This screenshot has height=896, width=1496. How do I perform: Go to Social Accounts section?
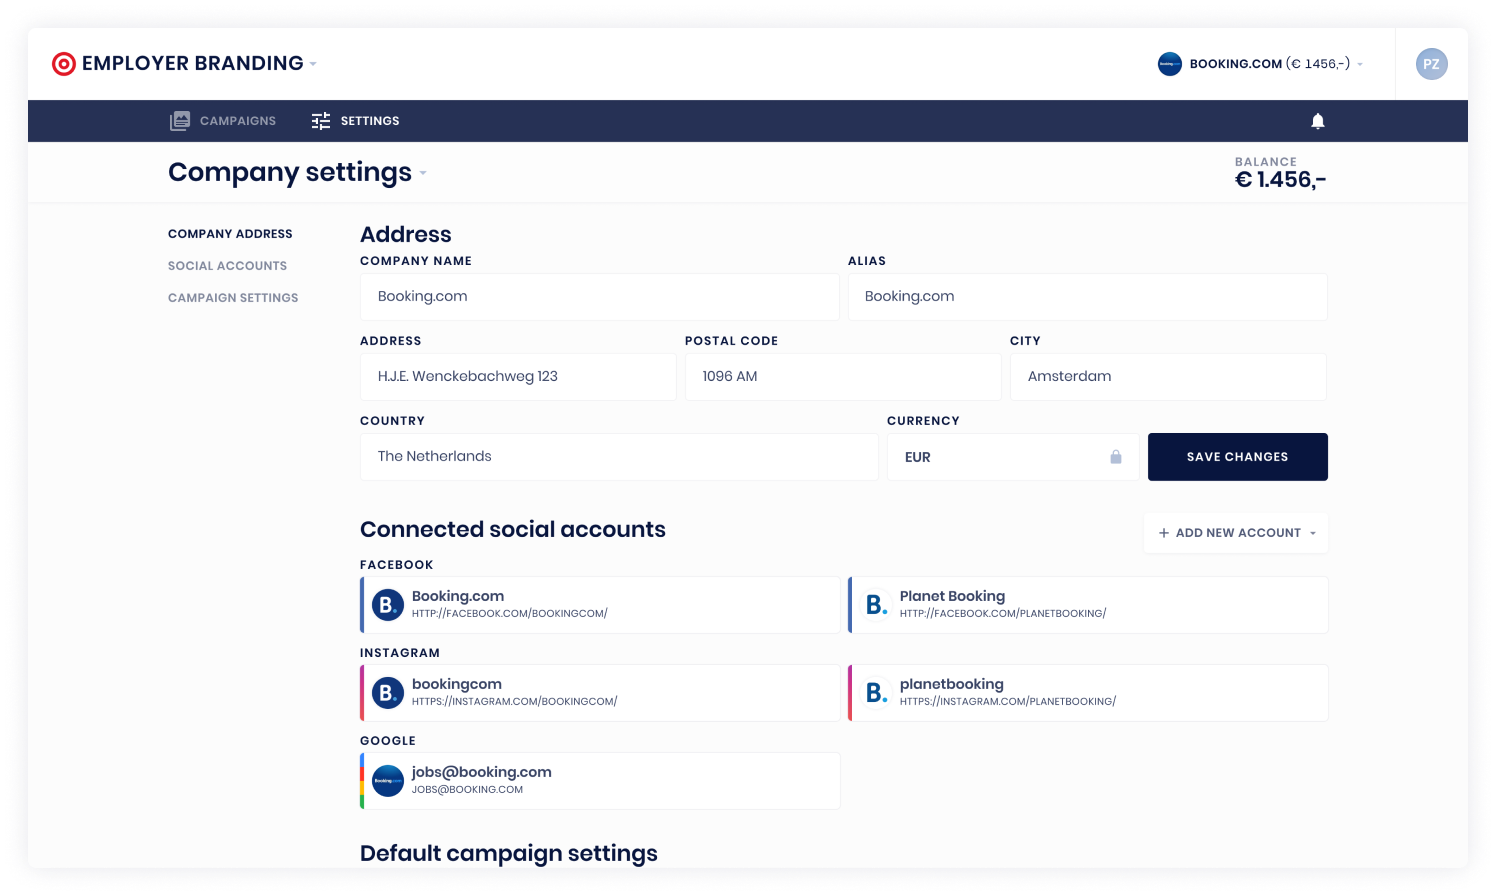(227, 266)
